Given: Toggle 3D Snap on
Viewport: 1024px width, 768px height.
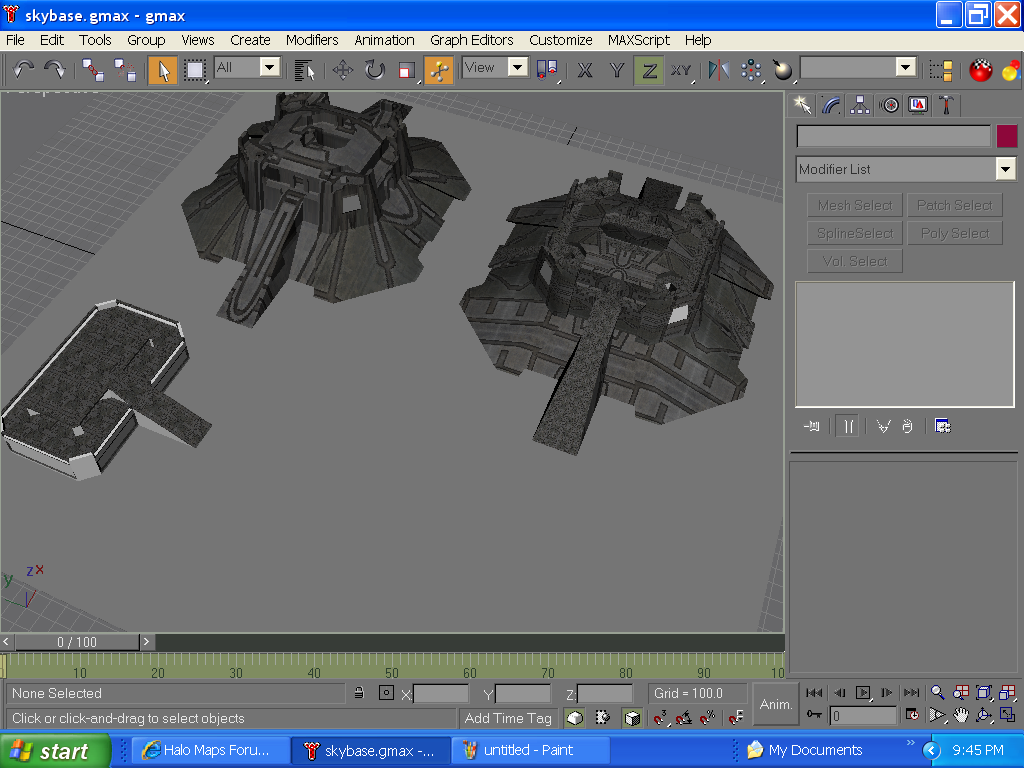Looking at the screenshot, I should pyautogui.click(x=658, y=717).
